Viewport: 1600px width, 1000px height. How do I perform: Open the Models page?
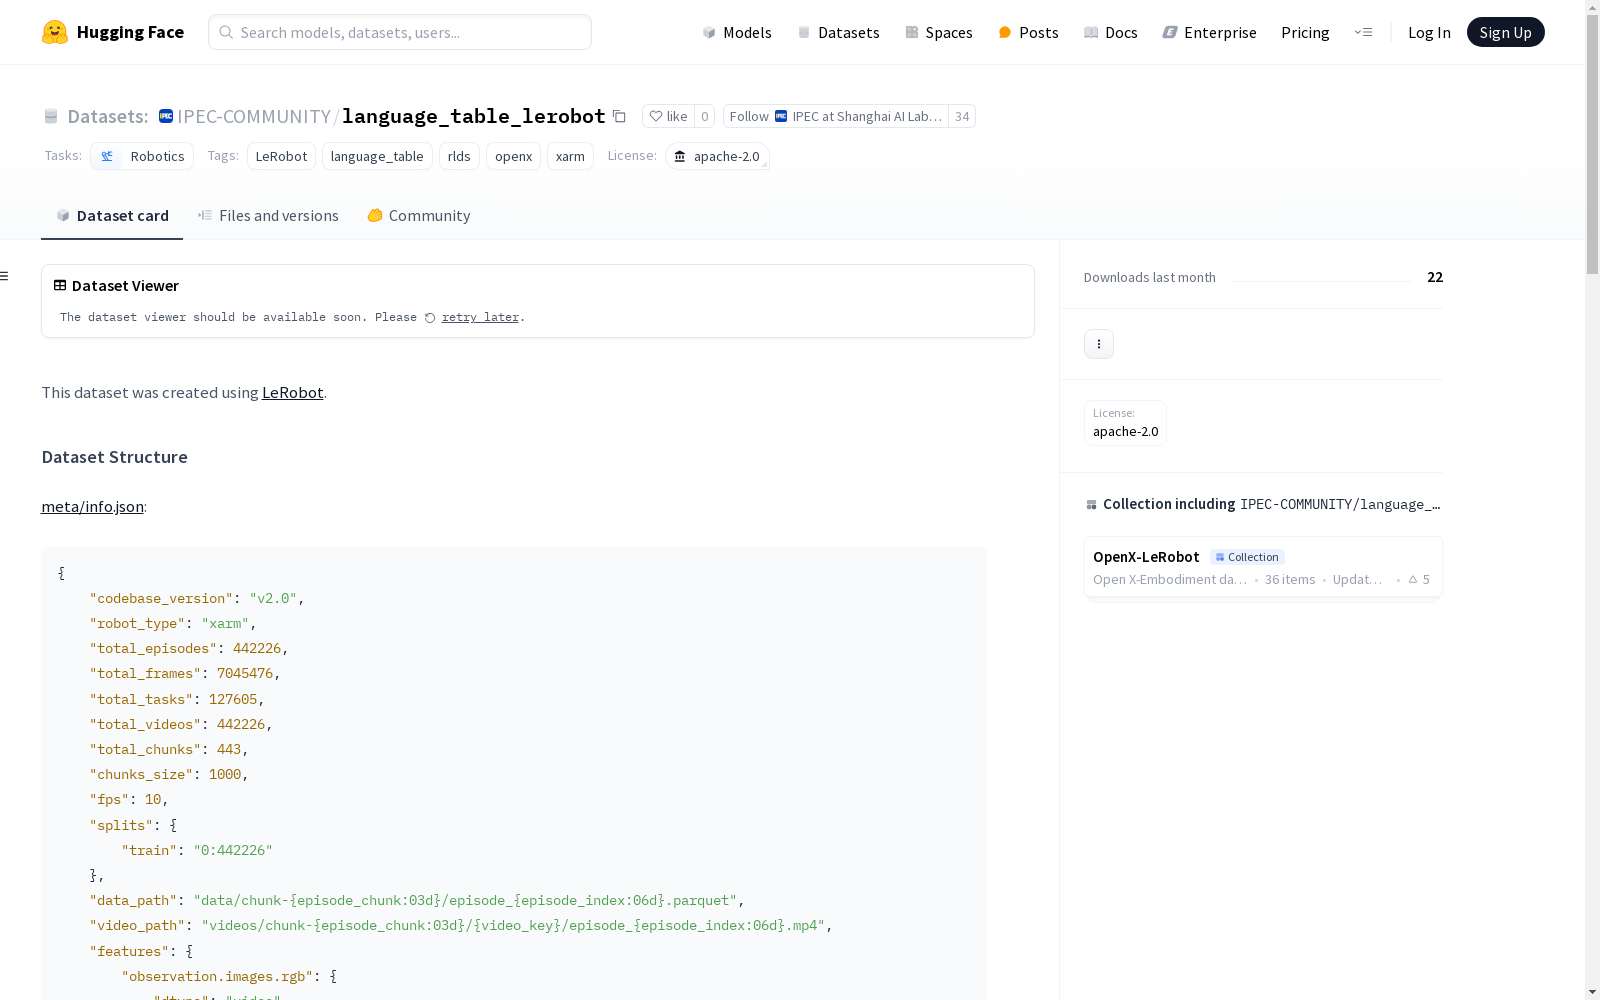tap(737, 32)
